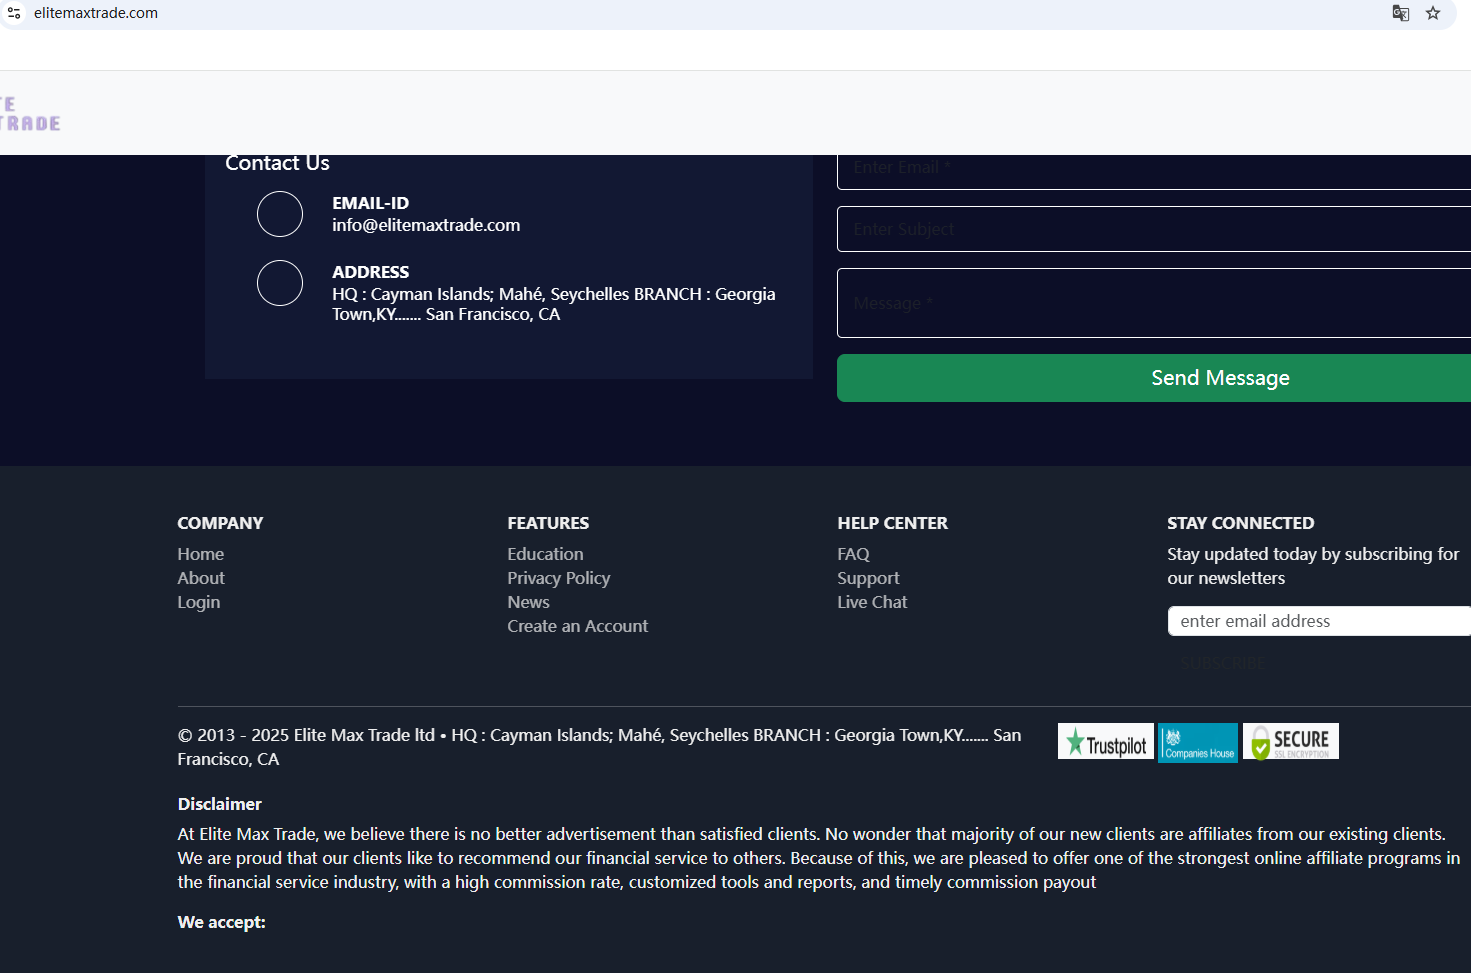
Task: Go to the About page link
Action: tap(201, 578)
